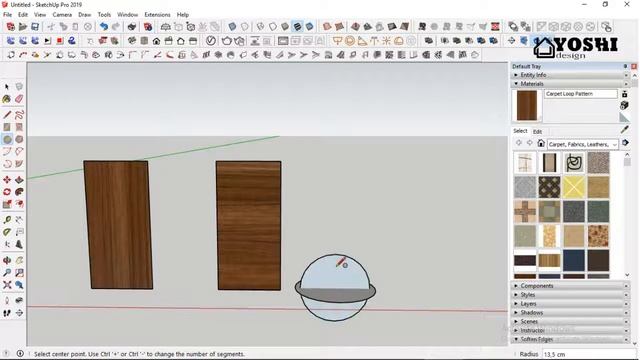Viewport: 640px width, 360px height.
Task: Open the Extensions menu
Action: [x=157, y=15]
